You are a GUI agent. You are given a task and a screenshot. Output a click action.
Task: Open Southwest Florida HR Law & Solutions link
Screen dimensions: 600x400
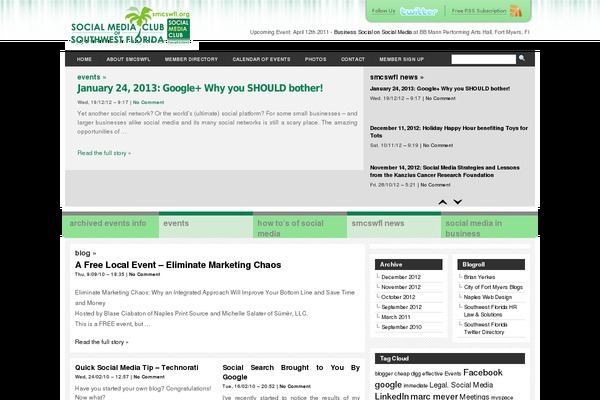(490, 310)
